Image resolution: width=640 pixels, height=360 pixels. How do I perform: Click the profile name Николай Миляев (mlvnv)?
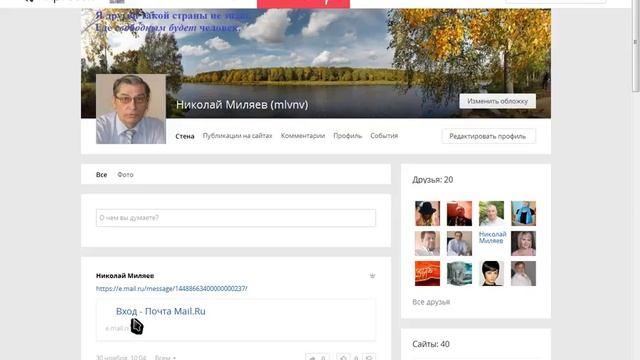242,104
